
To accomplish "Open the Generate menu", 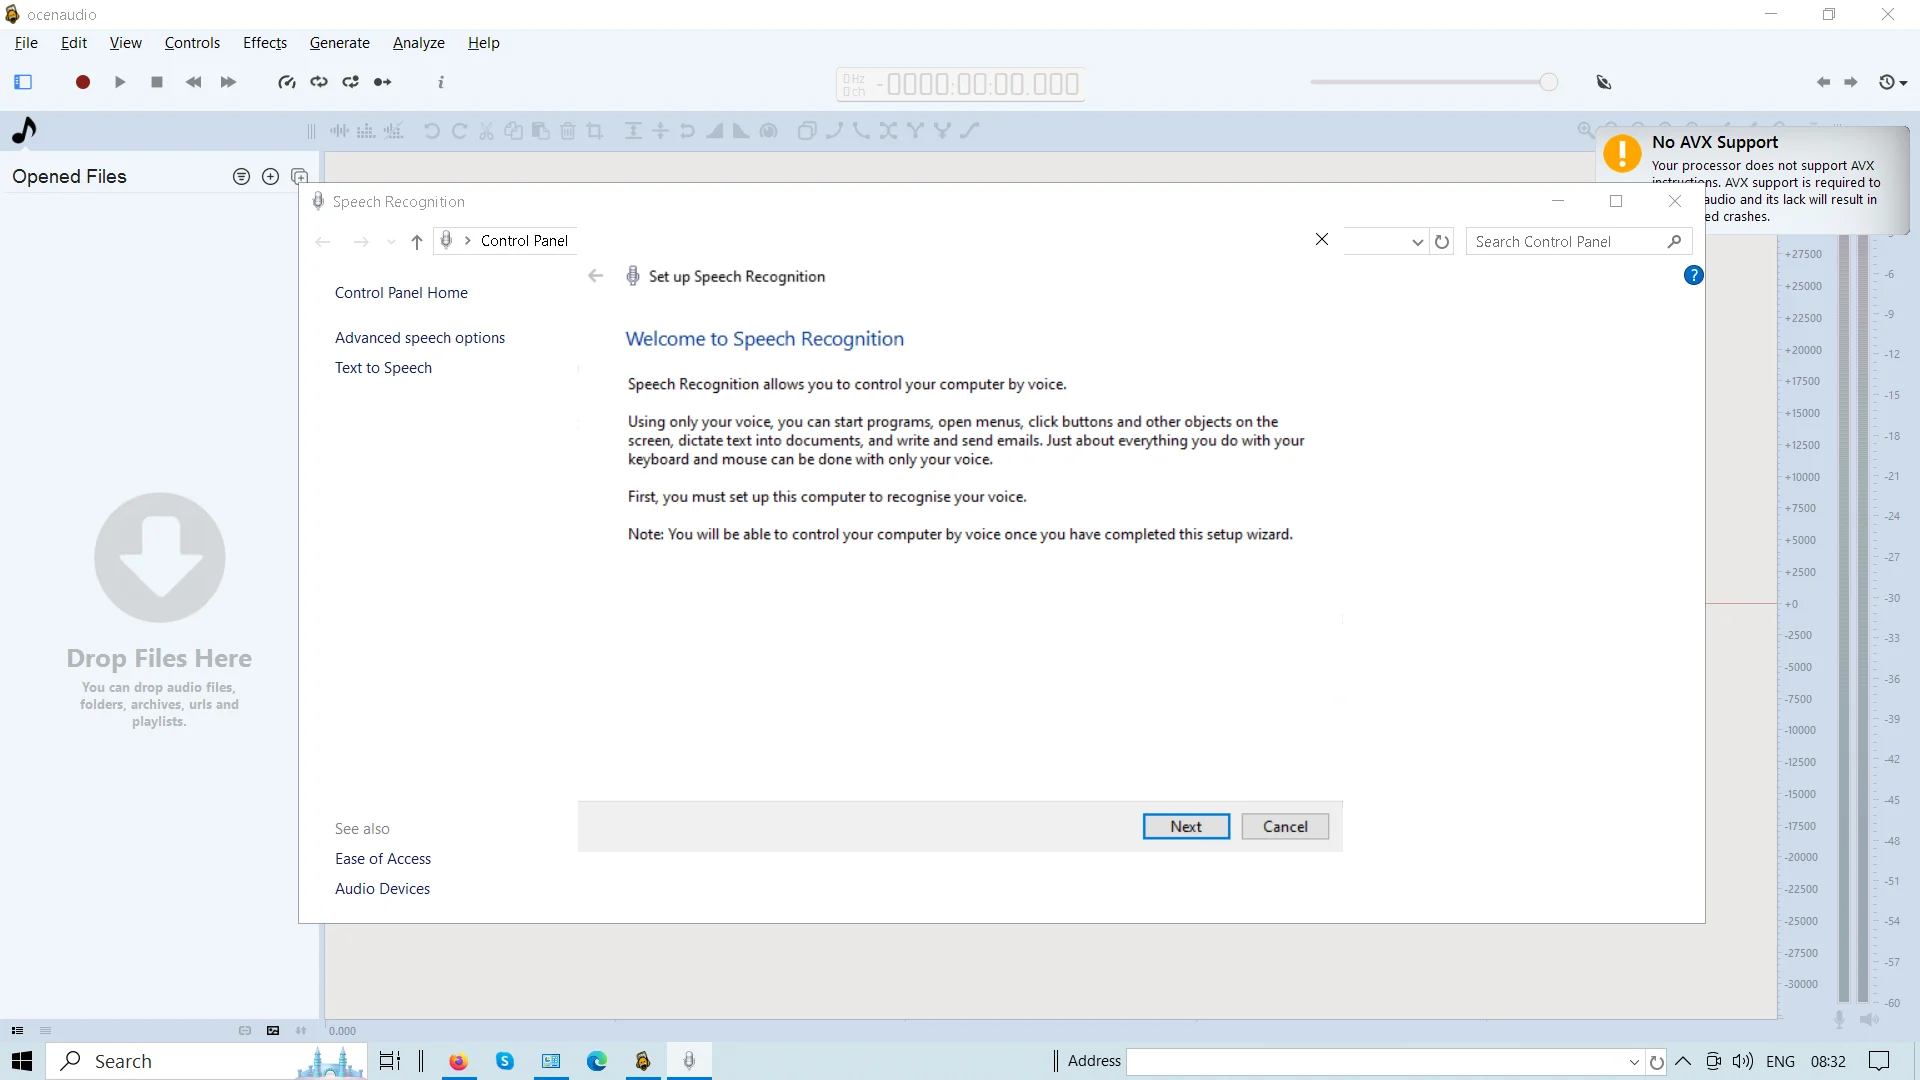I will point(339,43).
